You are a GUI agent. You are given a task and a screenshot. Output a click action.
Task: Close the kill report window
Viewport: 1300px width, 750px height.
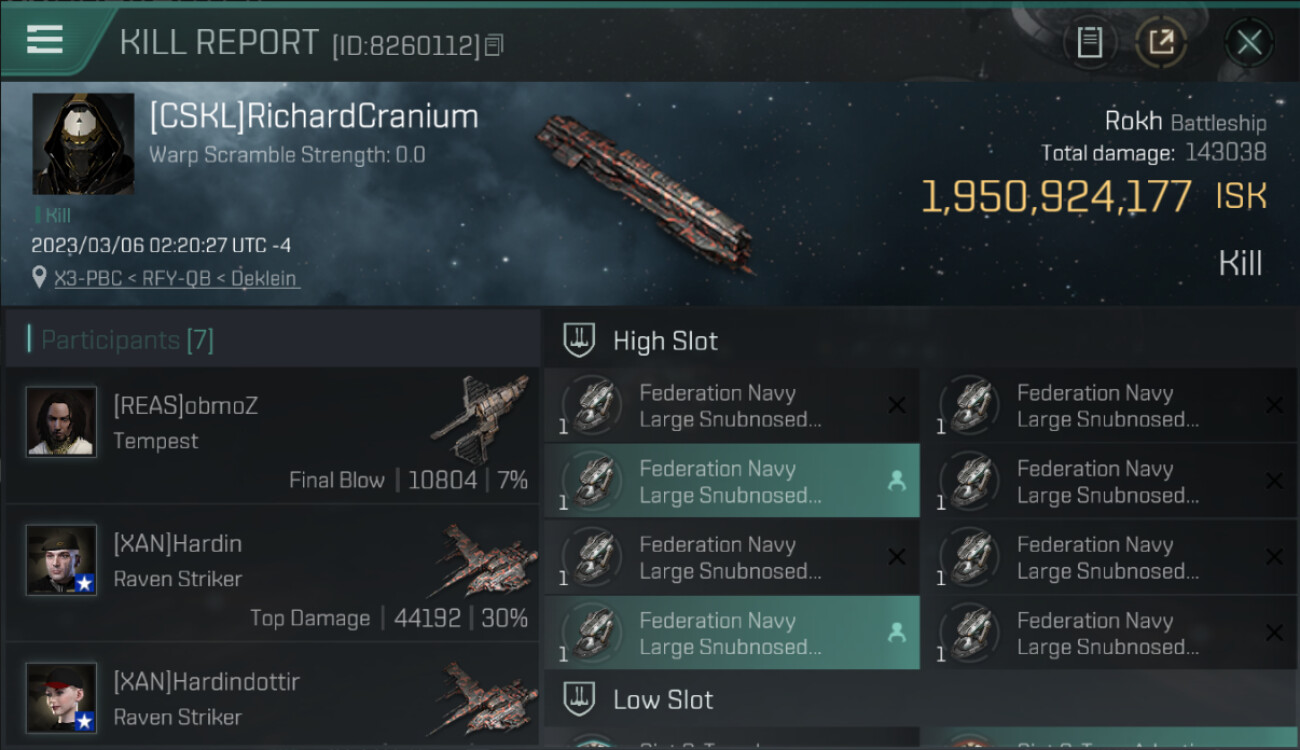point(1248,42)
